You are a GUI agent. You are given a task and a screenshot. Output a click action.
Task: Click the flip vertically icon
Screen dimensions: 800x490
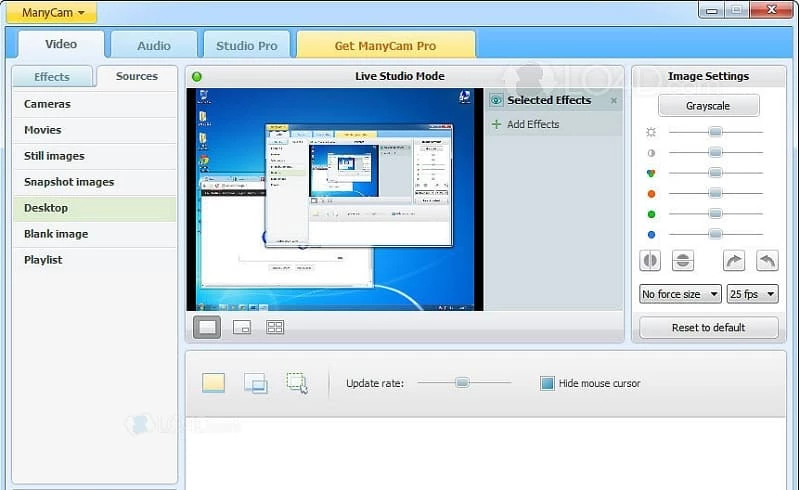pyautogui.click(x=683, y=261)
